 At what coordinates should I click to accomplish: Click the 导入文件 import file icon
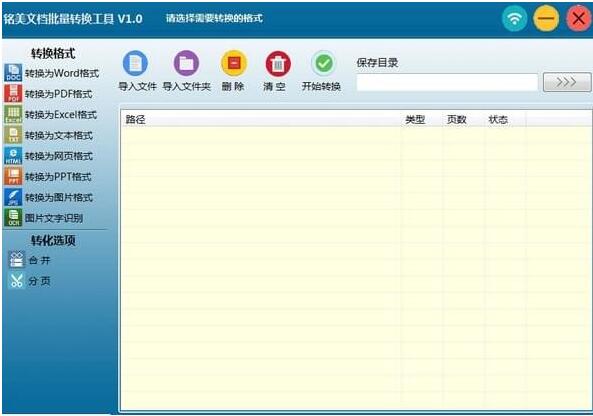[135, 63]
